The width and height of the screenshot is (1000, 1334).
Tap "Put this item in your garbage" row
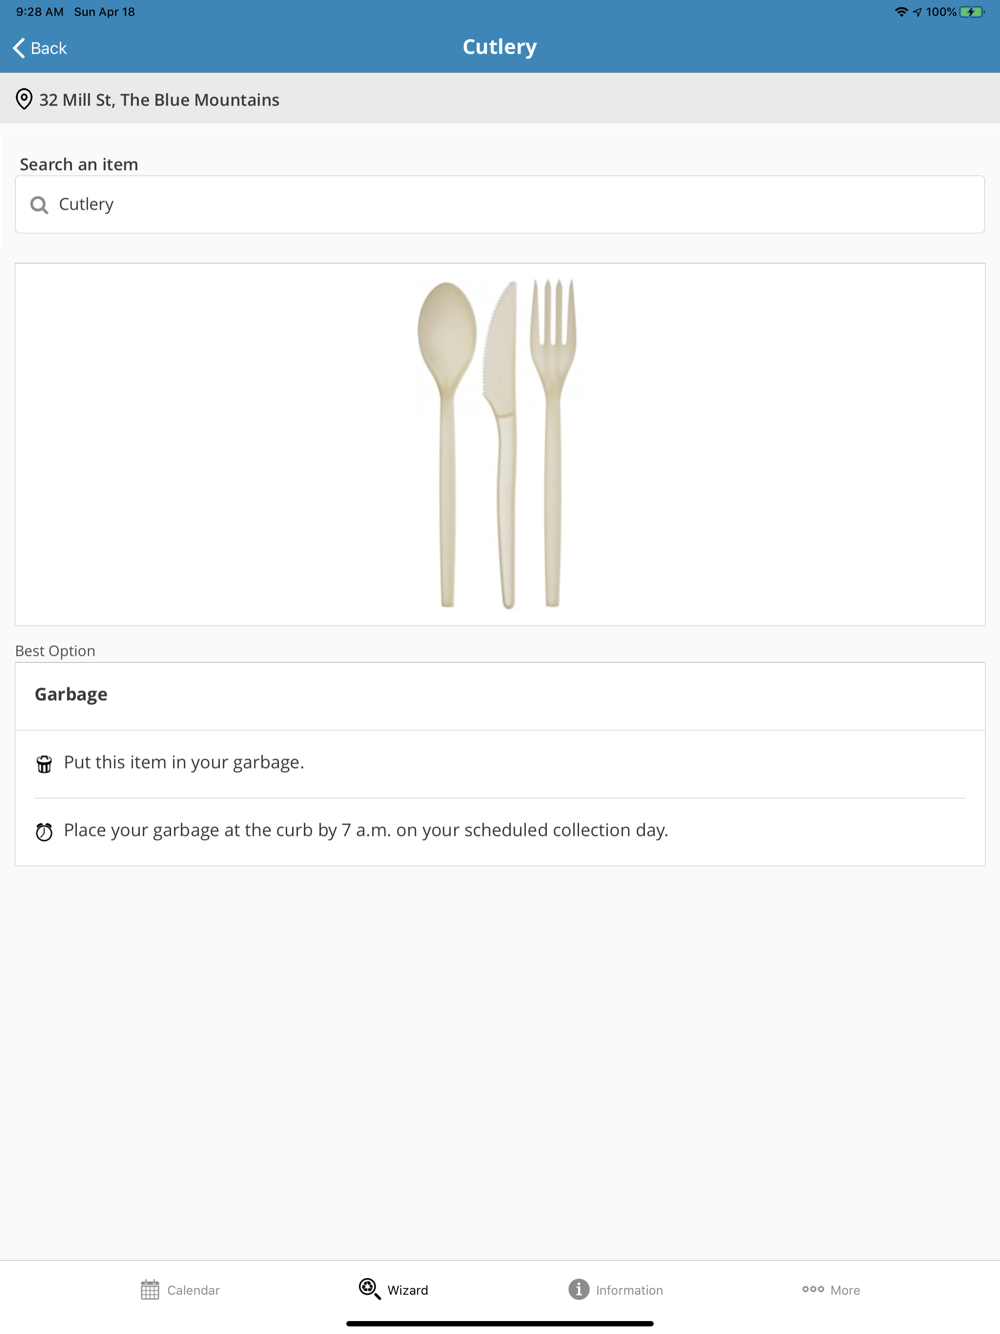(184, 763)
